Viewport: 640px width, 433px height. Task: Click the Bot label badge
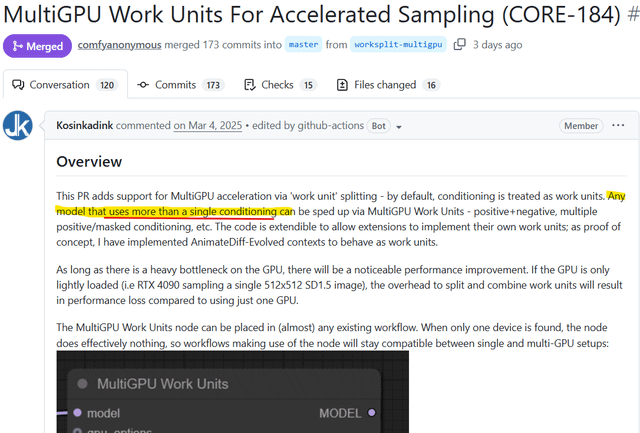pyautogui.click(x=378, y=126)
